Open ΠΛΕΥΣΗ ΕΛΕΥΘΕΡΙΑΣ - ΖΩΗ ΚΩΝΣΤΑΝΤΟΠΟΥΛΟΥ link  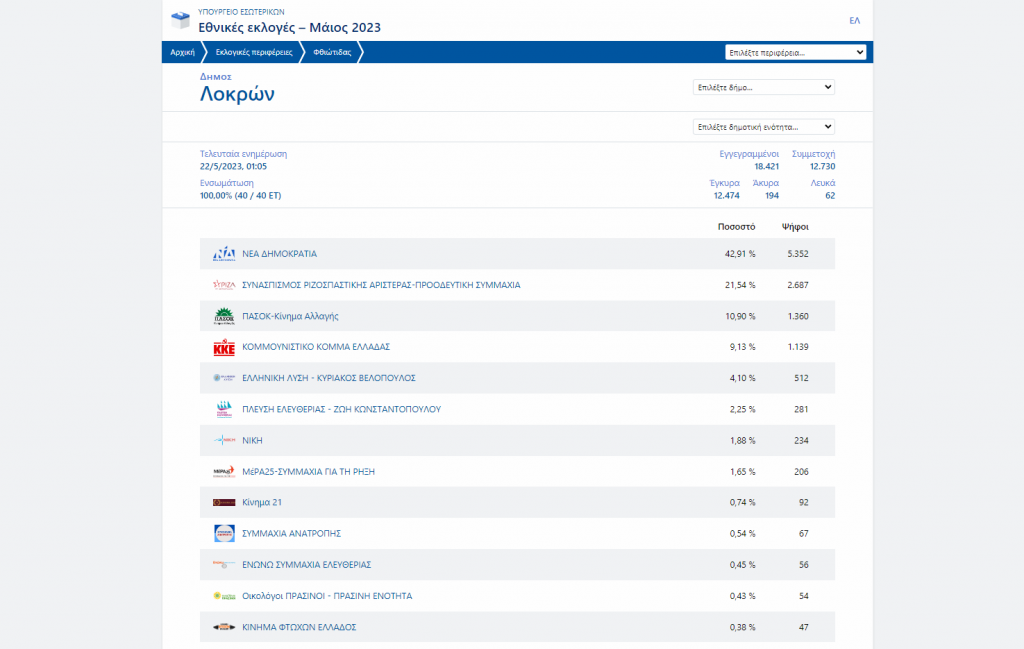pyautogui.click(x=342, y=409)
